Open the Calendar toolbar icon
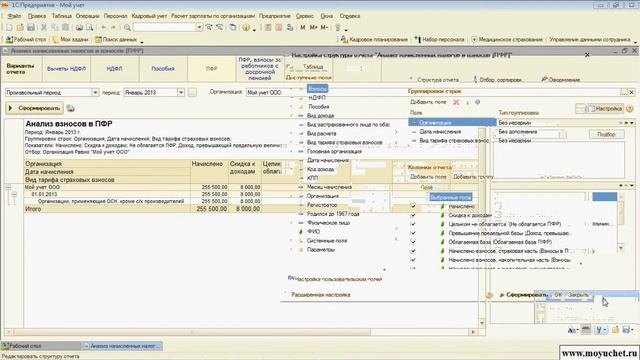Image resolution: width=640 pixels, height=360 pixels. pos(279,27)
